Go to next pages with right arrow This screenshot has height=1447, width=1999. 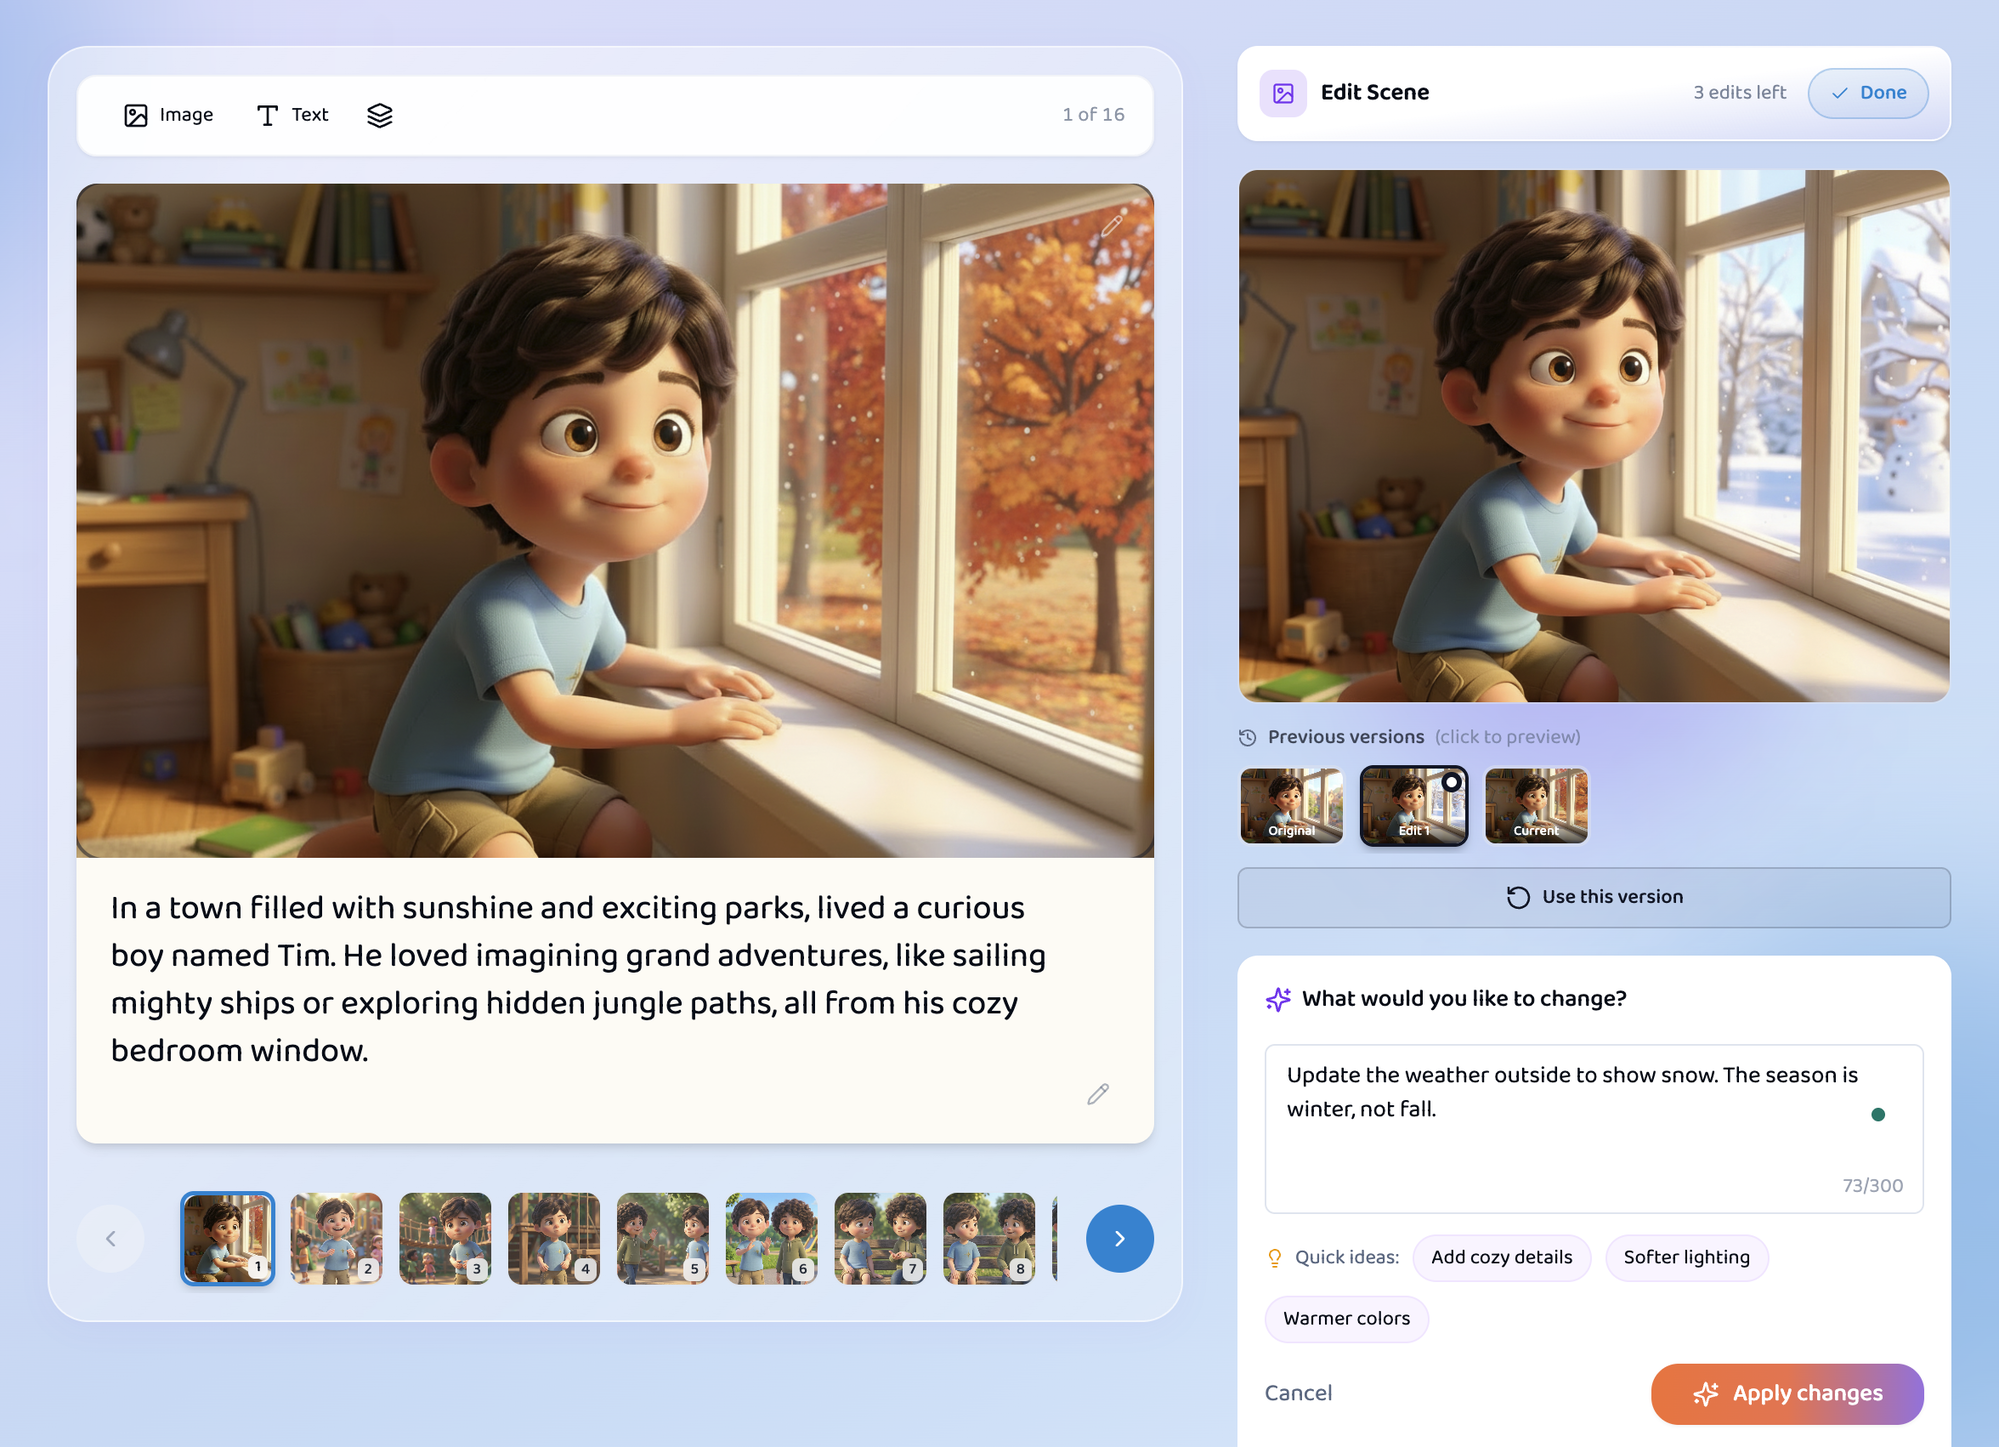click(1119, 1239)
